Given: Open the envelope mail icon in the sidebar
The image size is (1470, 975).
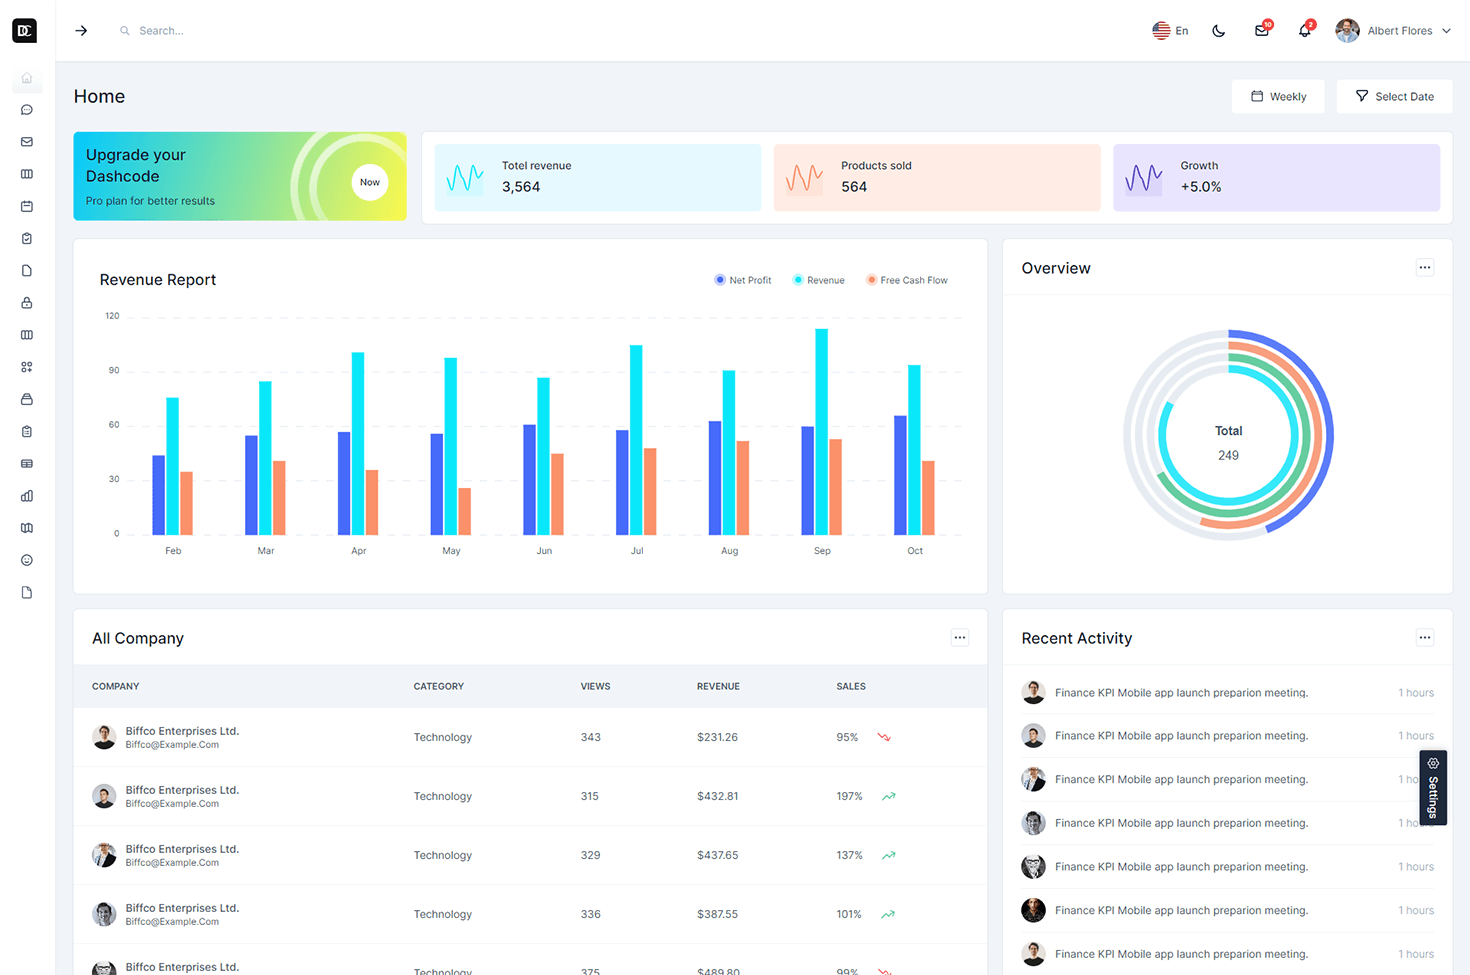Looking at the screenshot, I should pos(27,142).
